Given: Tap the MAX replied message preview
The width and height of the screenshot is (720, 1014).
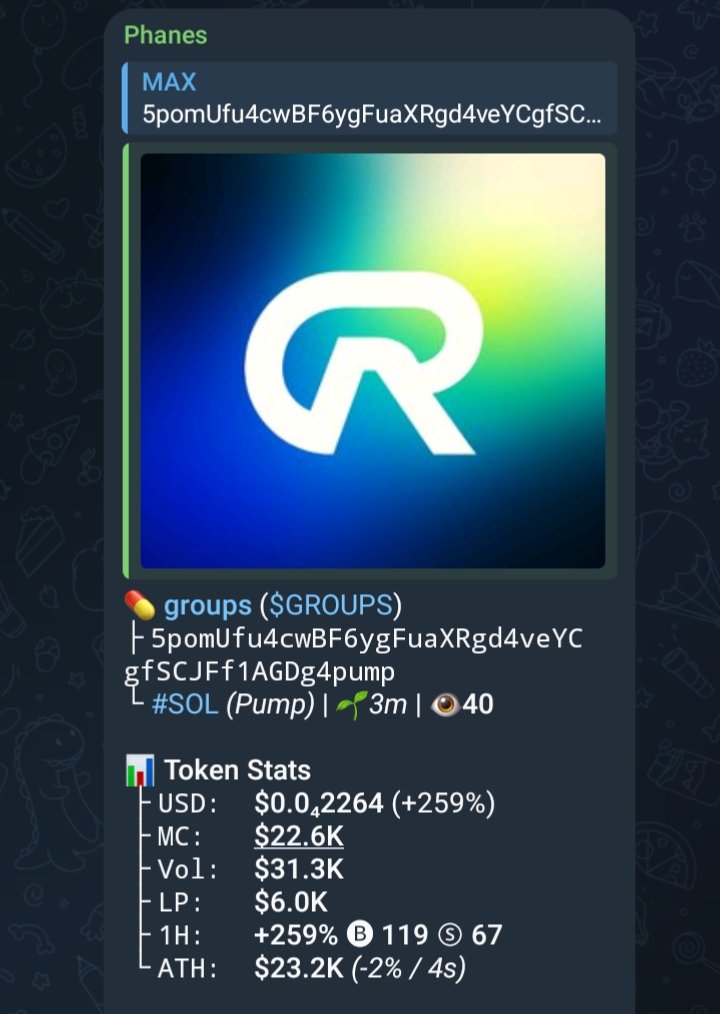Looking at the screenshot, I should pos(369,98).
